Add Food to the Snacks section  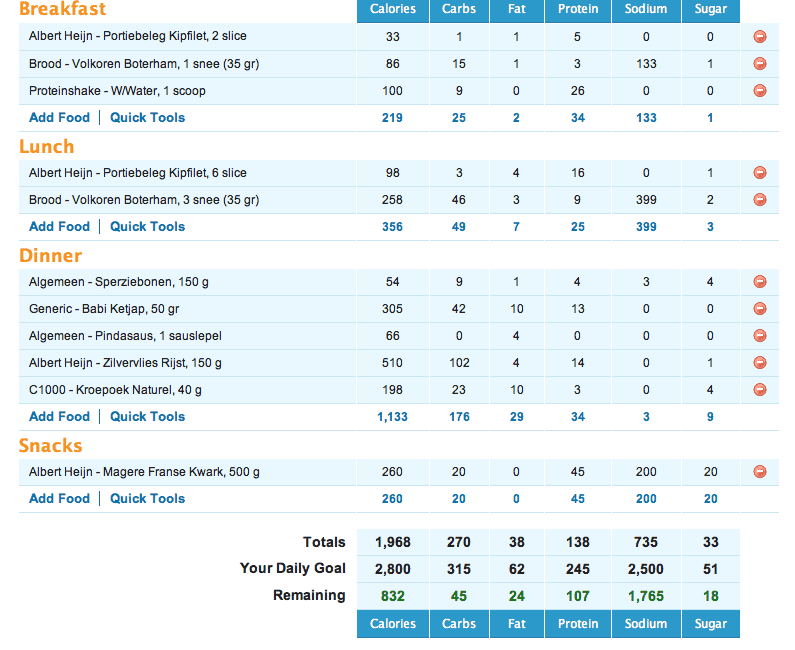click(59, 499)
